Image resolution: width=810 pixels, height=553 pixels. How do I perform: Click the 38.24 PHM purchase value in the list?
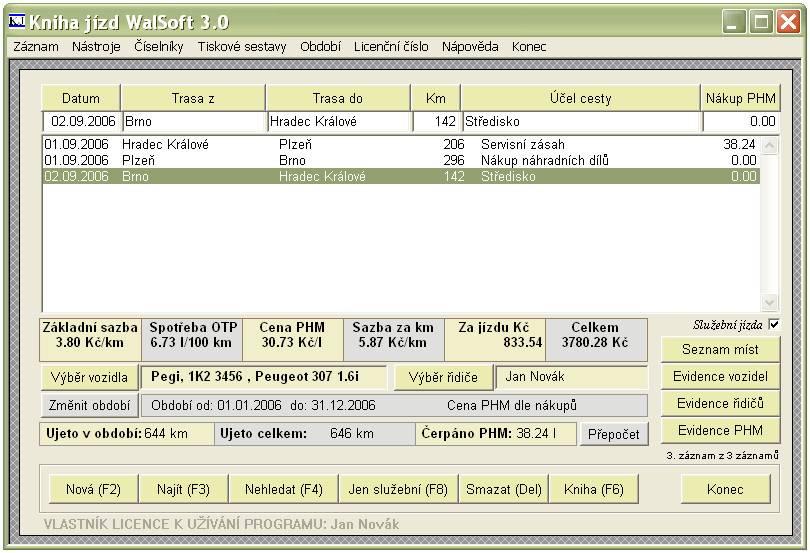coord(739,144)
